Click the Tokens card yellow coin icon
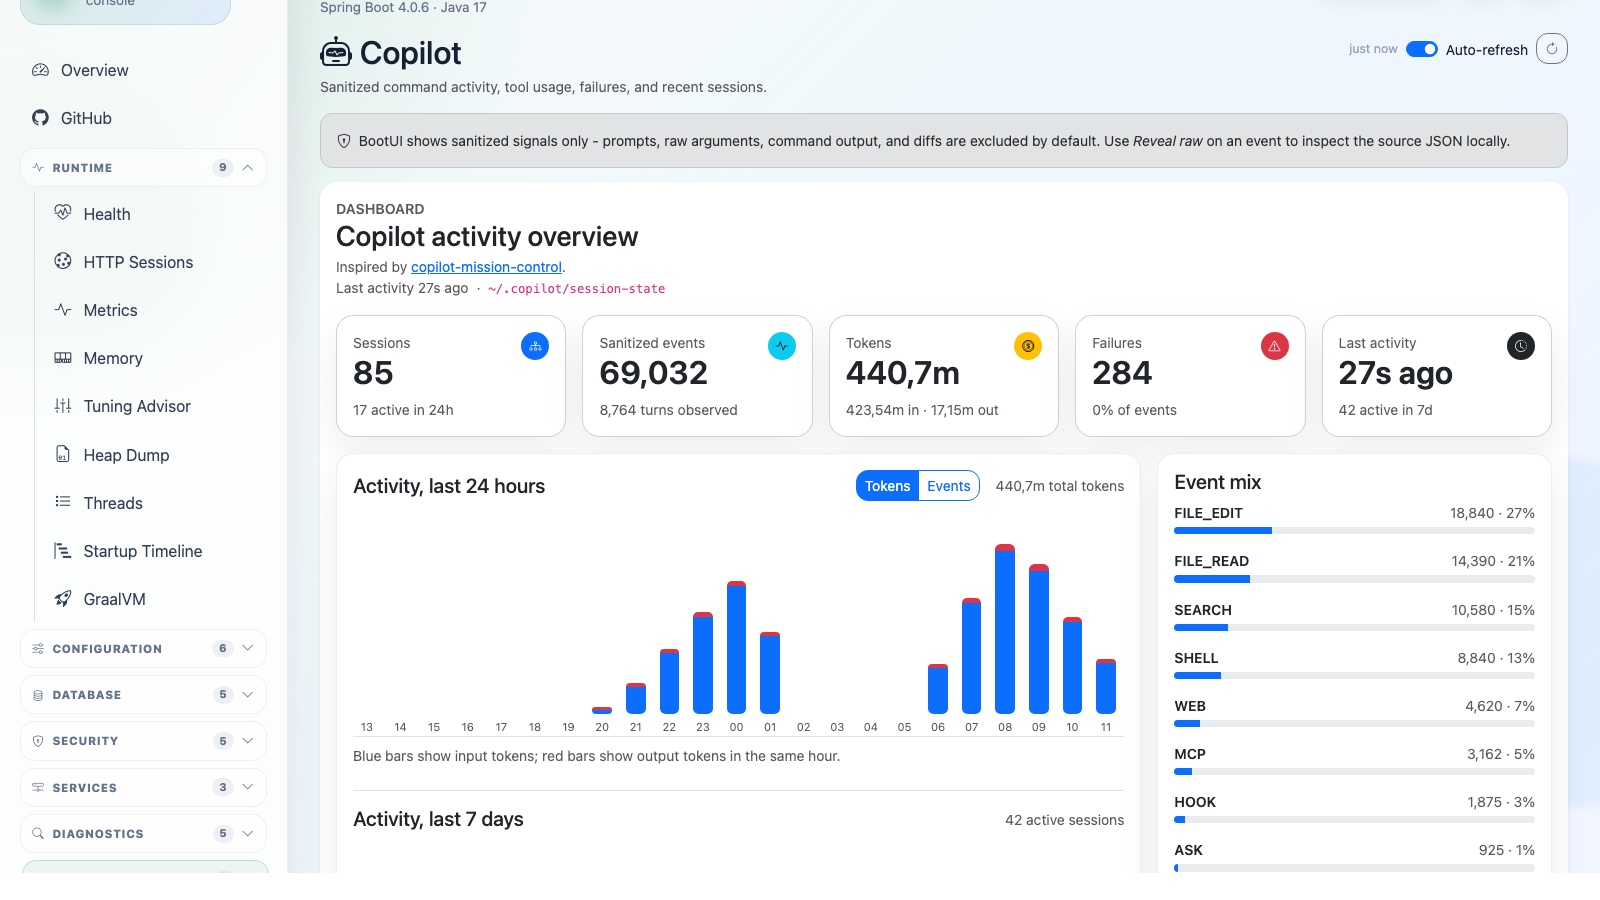This screenshot has width=1600, height=900. click(x=1028, y=346)
